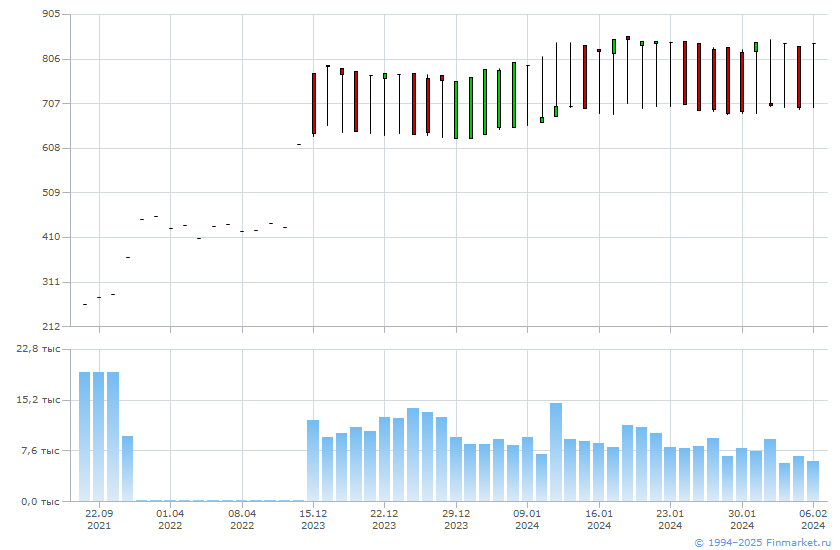The height and width of the screenshot is (550, 840).
Task: Click the volume bar above 22.09 2021
Action: pyautogui.click(x=99, y=436)
